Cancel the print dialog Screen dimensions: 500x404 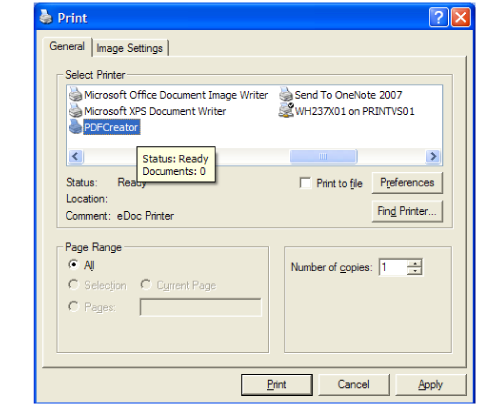click(x=354, y=385)
